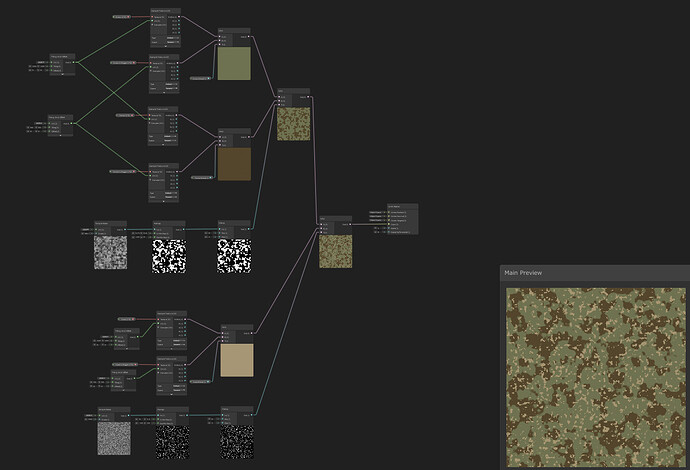The width and height of the screenshot is (690, 470).
Task: Click the blobby black-and-white preview next to the coarse noise
Action: pyautogui.click(x=169, y=256)
